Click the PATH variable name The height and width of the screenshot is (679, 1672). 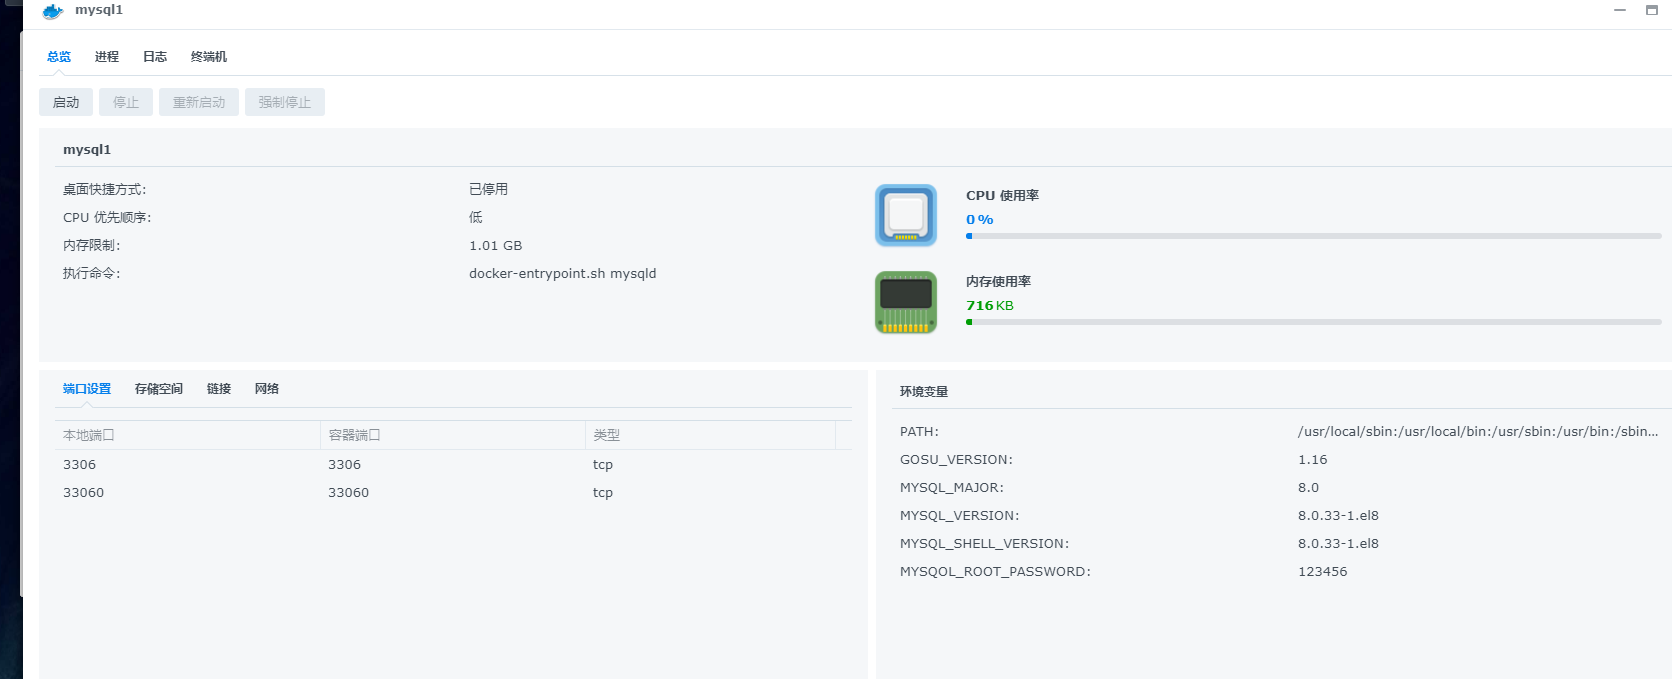coord(919,432)
